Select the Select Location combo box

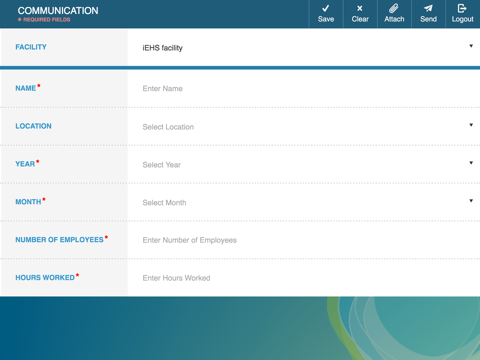[x=304, y=127]
